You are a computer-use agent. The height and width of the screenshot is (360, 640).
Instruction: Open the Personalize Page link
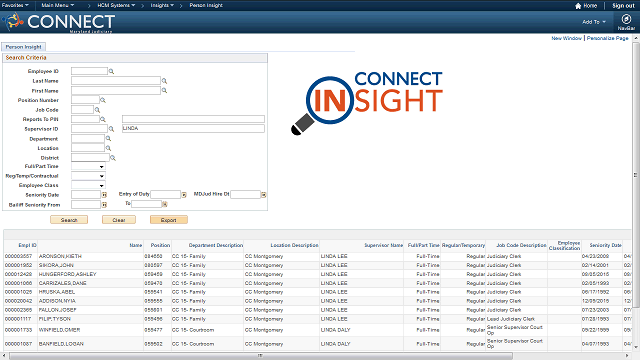607,38
